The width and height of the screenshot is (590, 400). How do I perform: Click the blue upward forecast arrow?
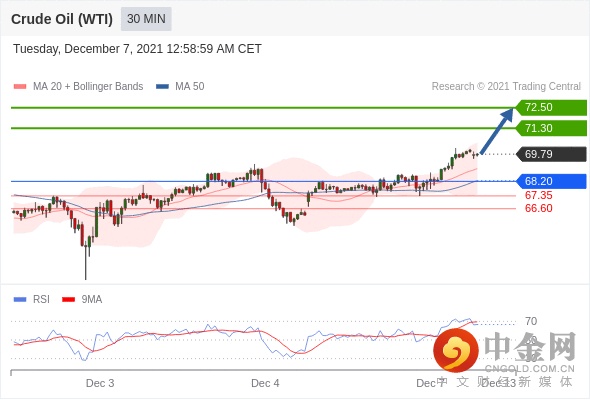497,131
